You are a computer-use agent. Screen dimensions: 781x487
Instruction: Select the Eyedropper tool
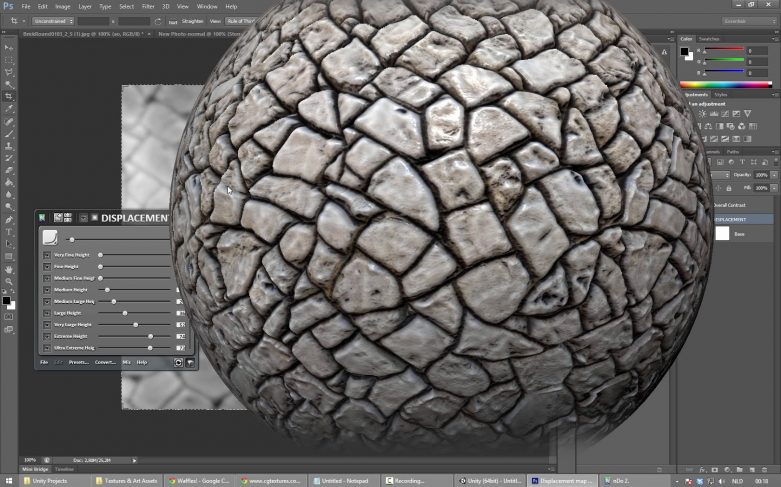click(9, 109)
